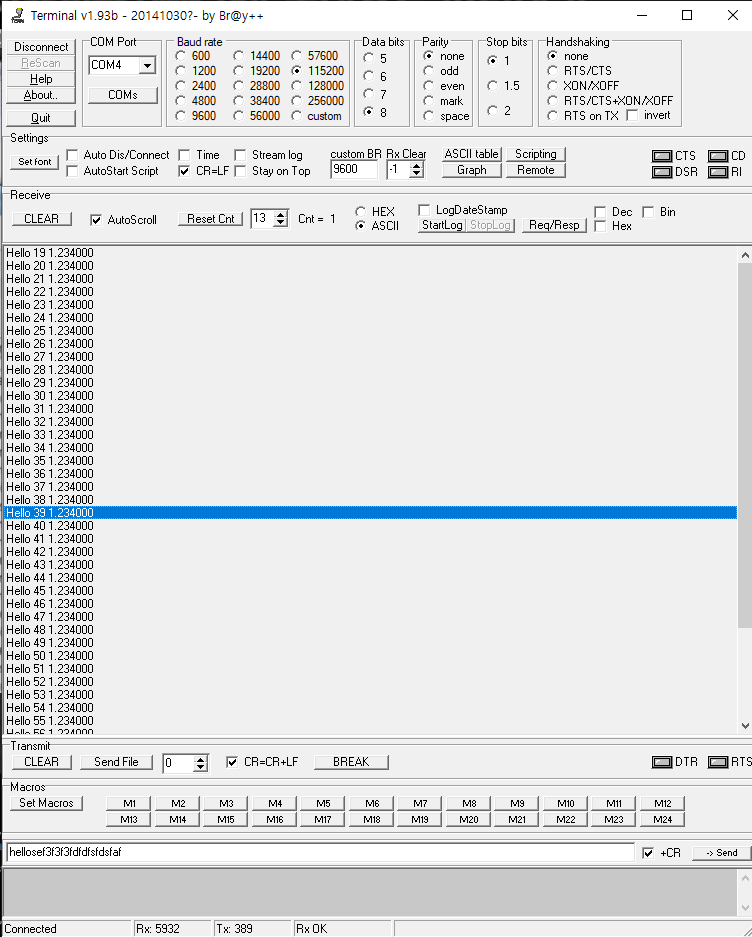
Task: Increment the Reset Cnt spinner value
Action: [x=281, y=214]
